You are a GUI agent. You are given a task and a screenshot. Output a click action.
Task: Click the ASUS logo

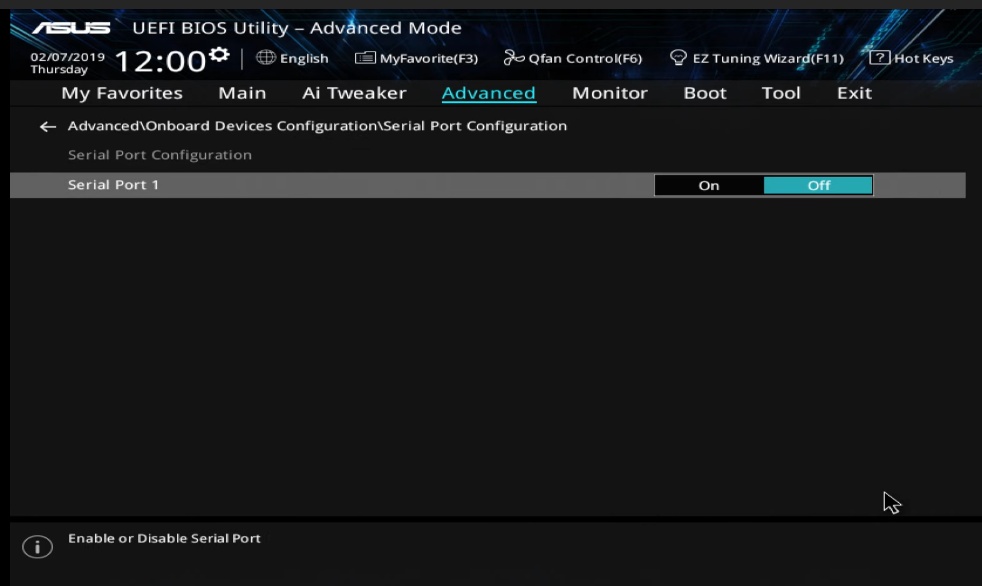[x=71, y=28]
